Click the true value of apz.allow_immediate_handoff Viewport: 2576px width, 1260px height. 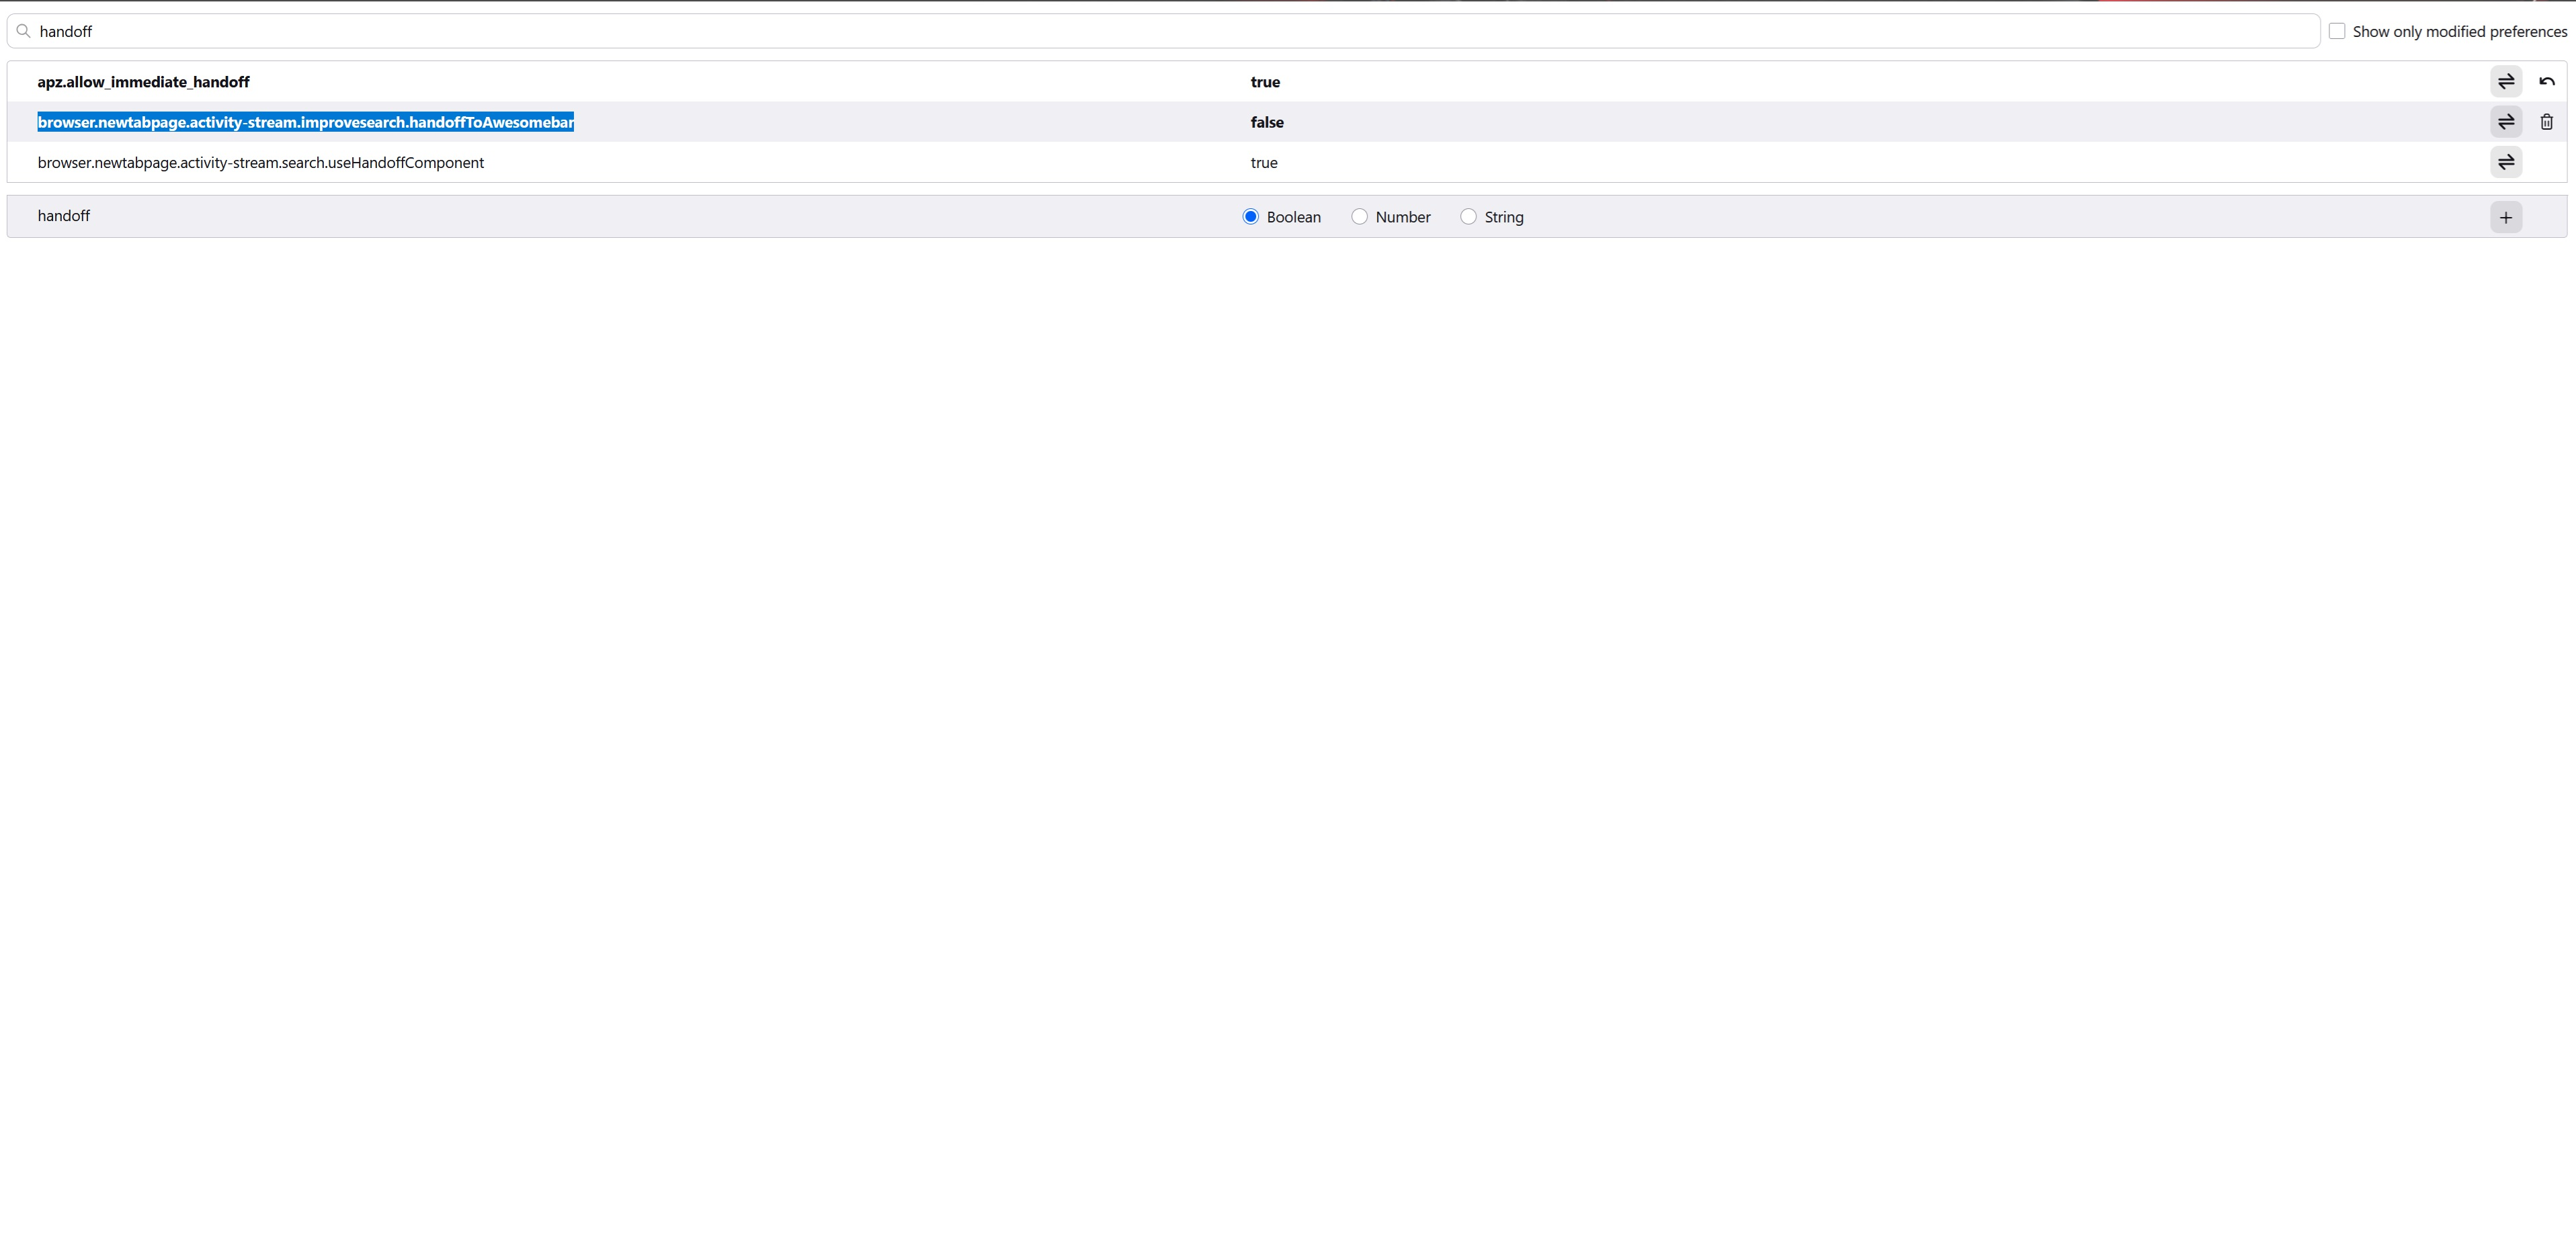pos(1265,82)
